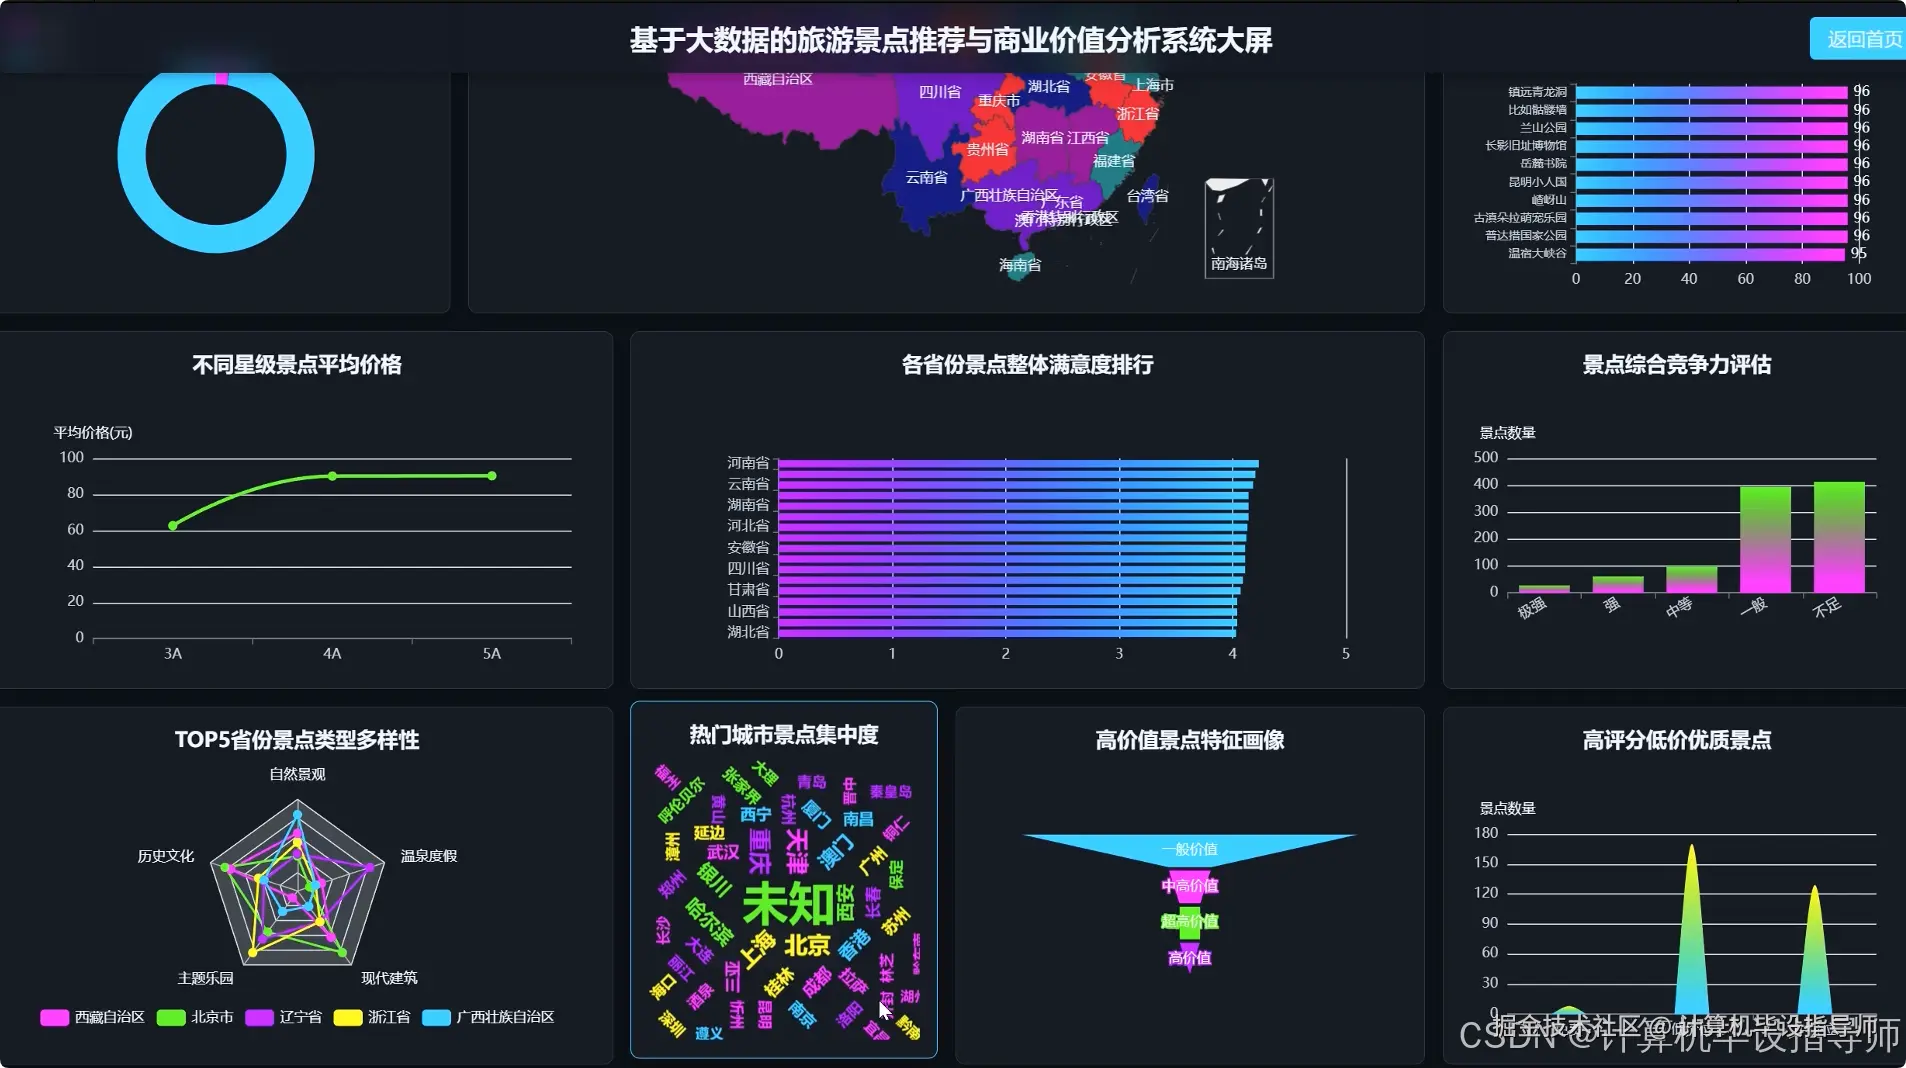Click the 南海诸岛 inset on the map
Viewport: 1906px width, 1068px height.
1239,229
